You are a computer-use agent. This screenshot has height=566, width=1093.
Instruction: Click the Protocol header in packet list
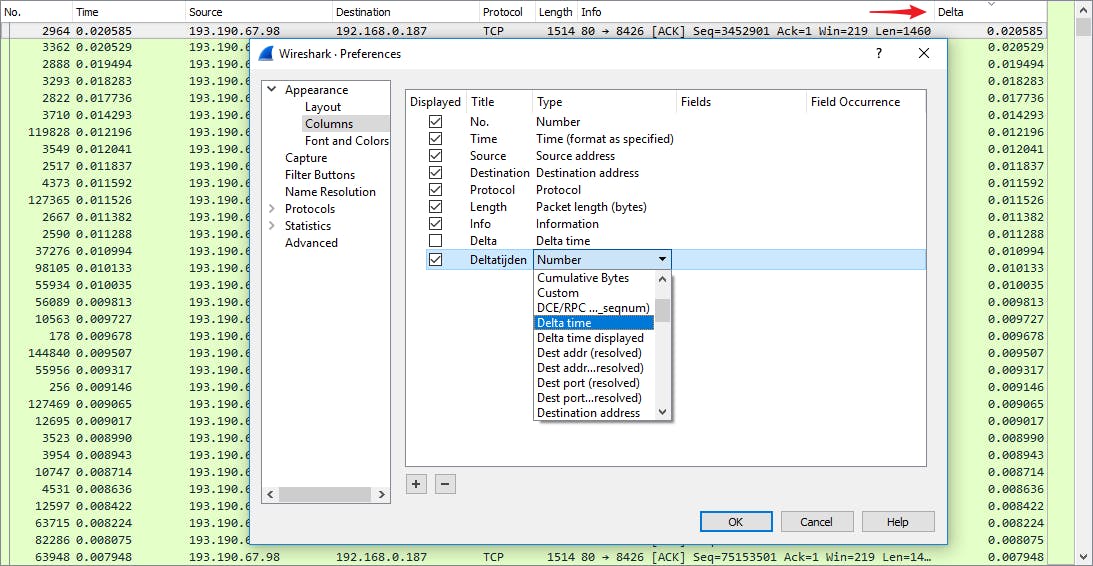[507, 12]
